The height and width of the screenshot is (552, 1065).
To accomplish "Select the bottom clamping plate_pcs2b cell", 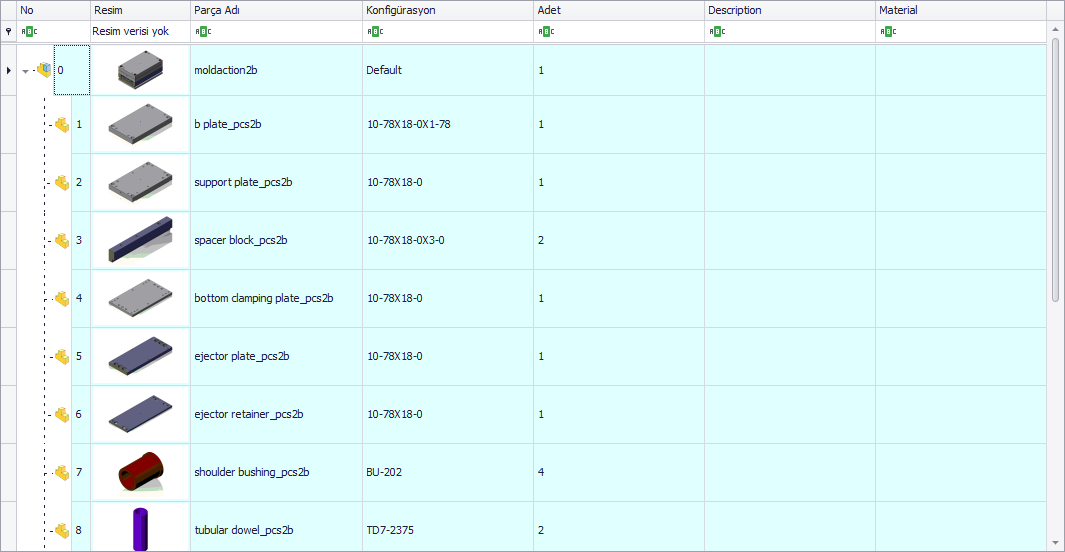I will coord(276,298).
